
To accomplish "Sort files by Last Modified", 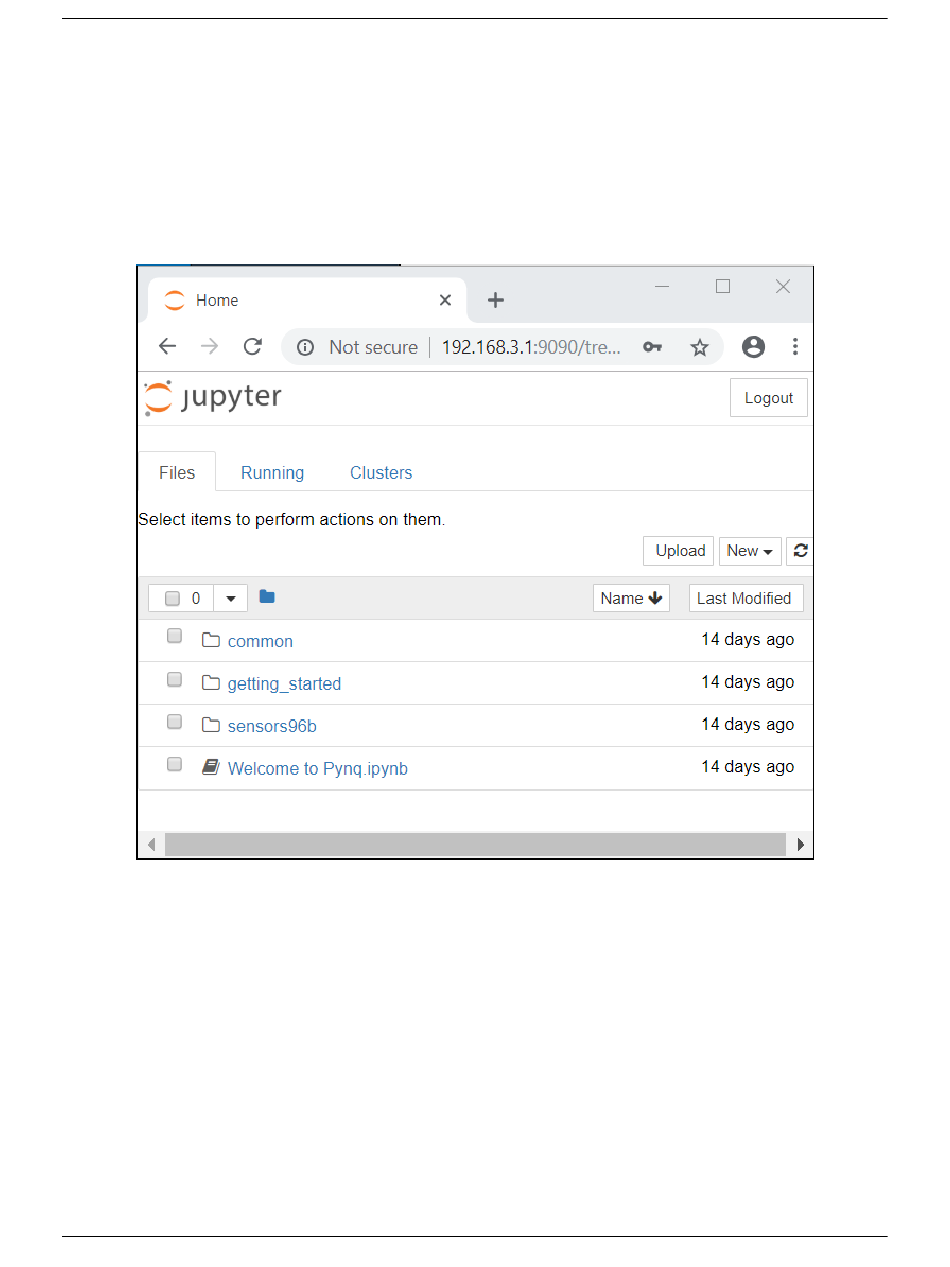I will [746, 598].
